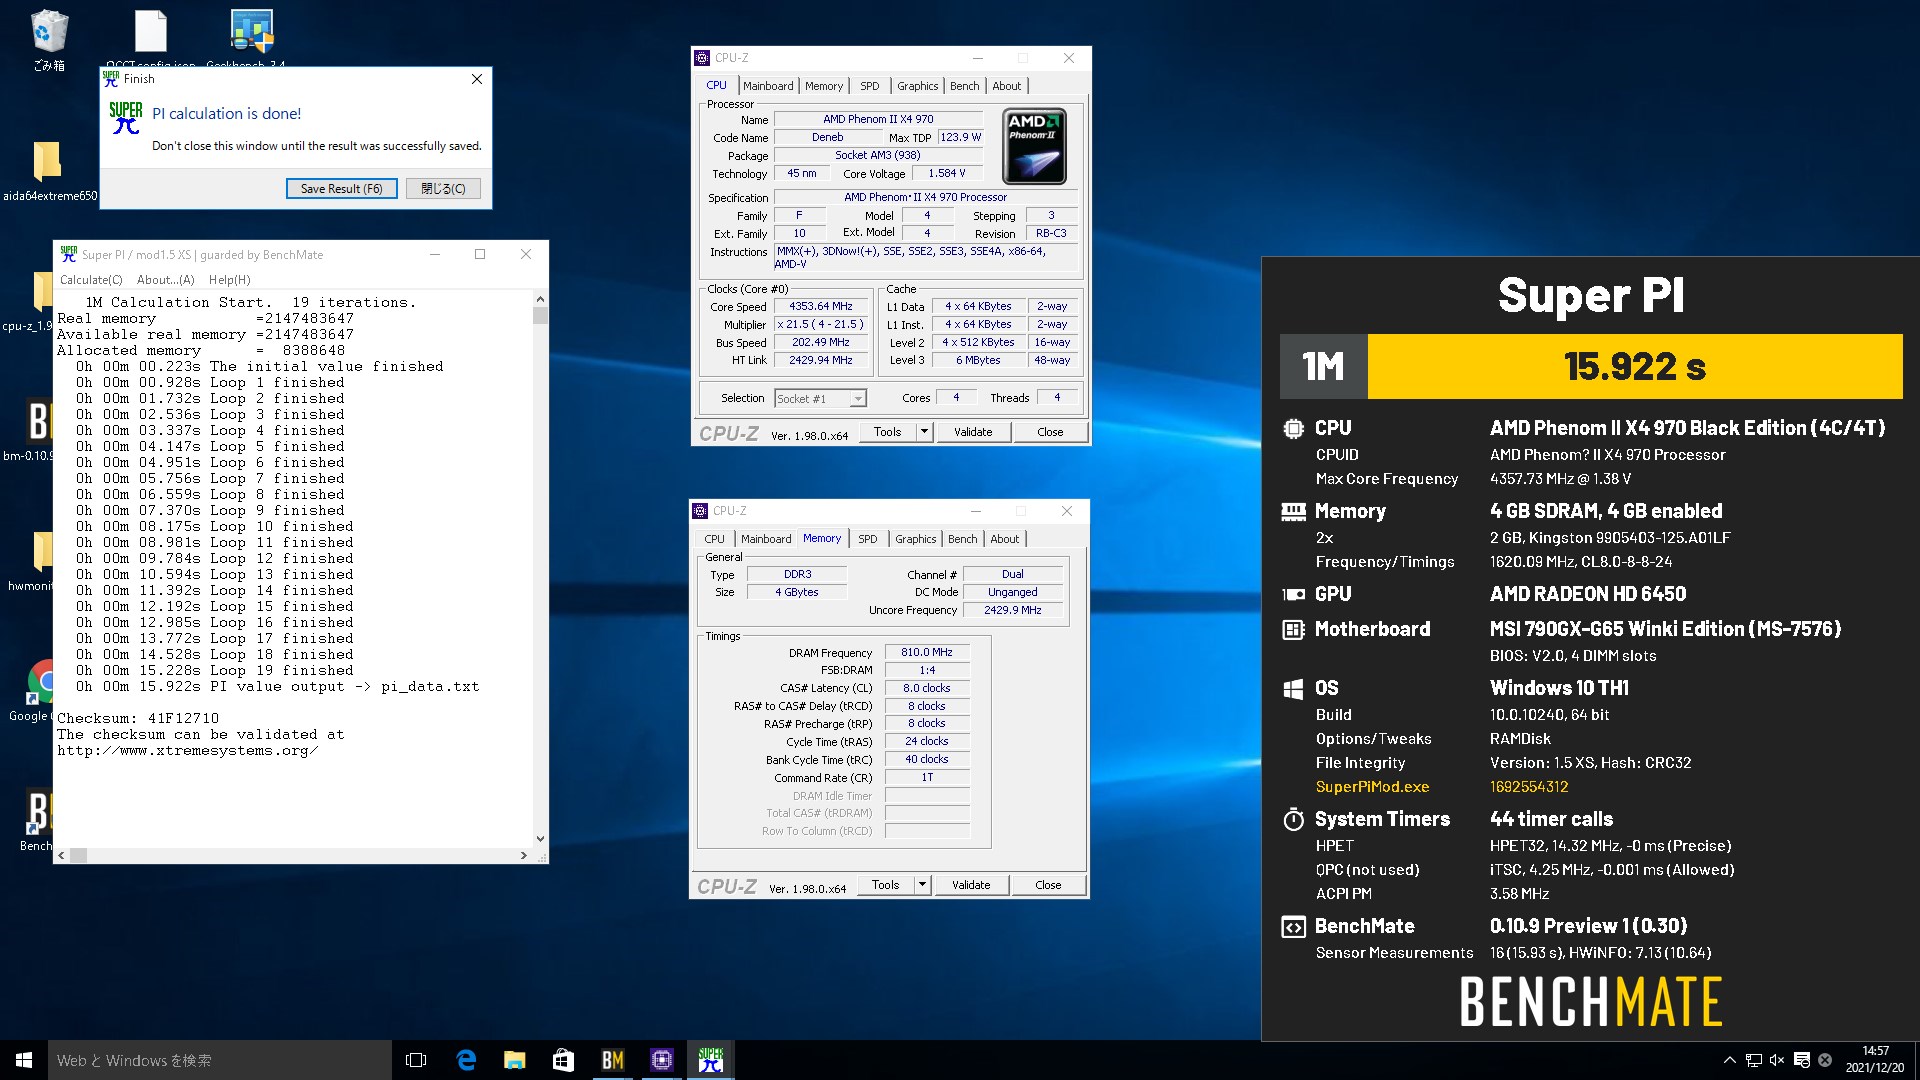The image size is (1920, 1080).
Task: Expand Tools dropdown arrow in CPU-Z Memory window
Action: 922,885
